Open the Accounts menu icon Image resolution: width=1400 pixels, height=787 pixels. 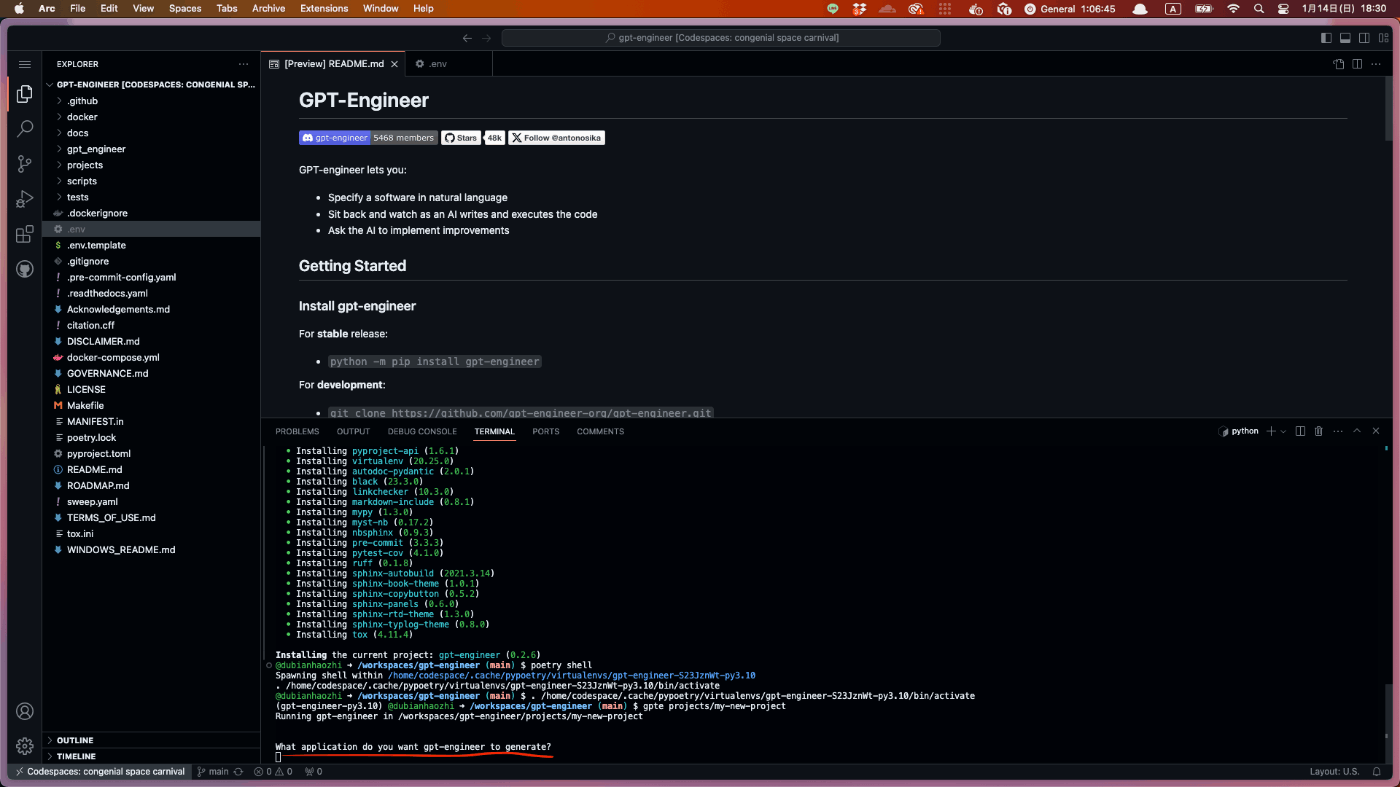pos(25,712)
